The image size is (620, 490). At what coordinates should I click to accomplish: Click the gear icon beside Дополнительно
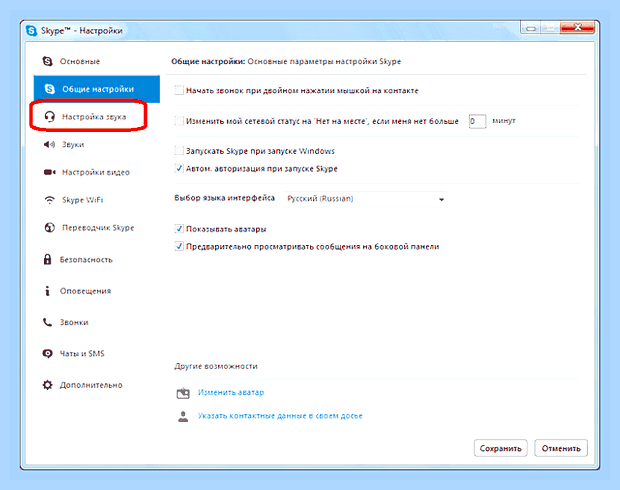click(47, 385)
